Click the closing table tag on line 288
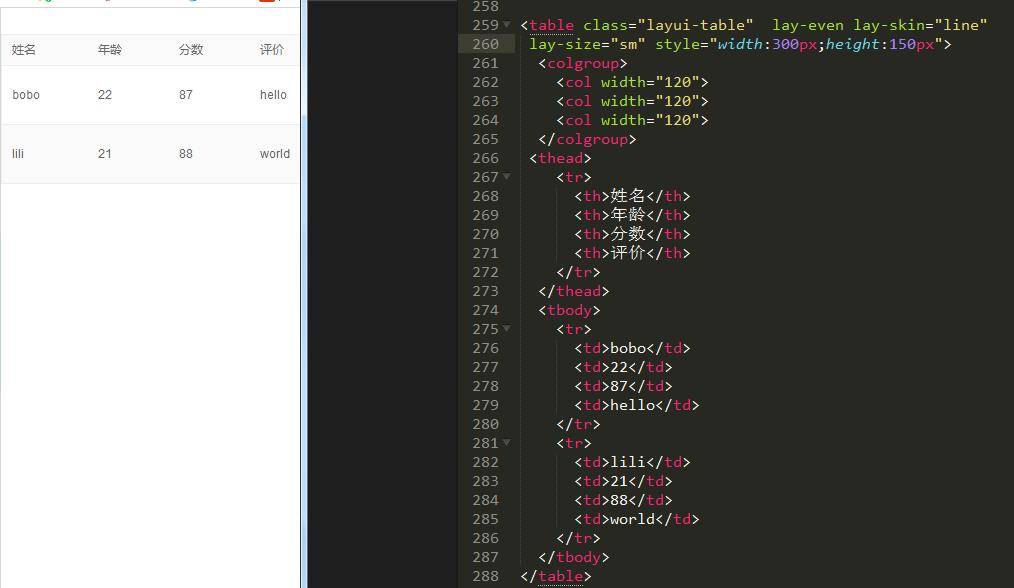The height and width of the screenshot is (588, 1014). pos(556,576)
